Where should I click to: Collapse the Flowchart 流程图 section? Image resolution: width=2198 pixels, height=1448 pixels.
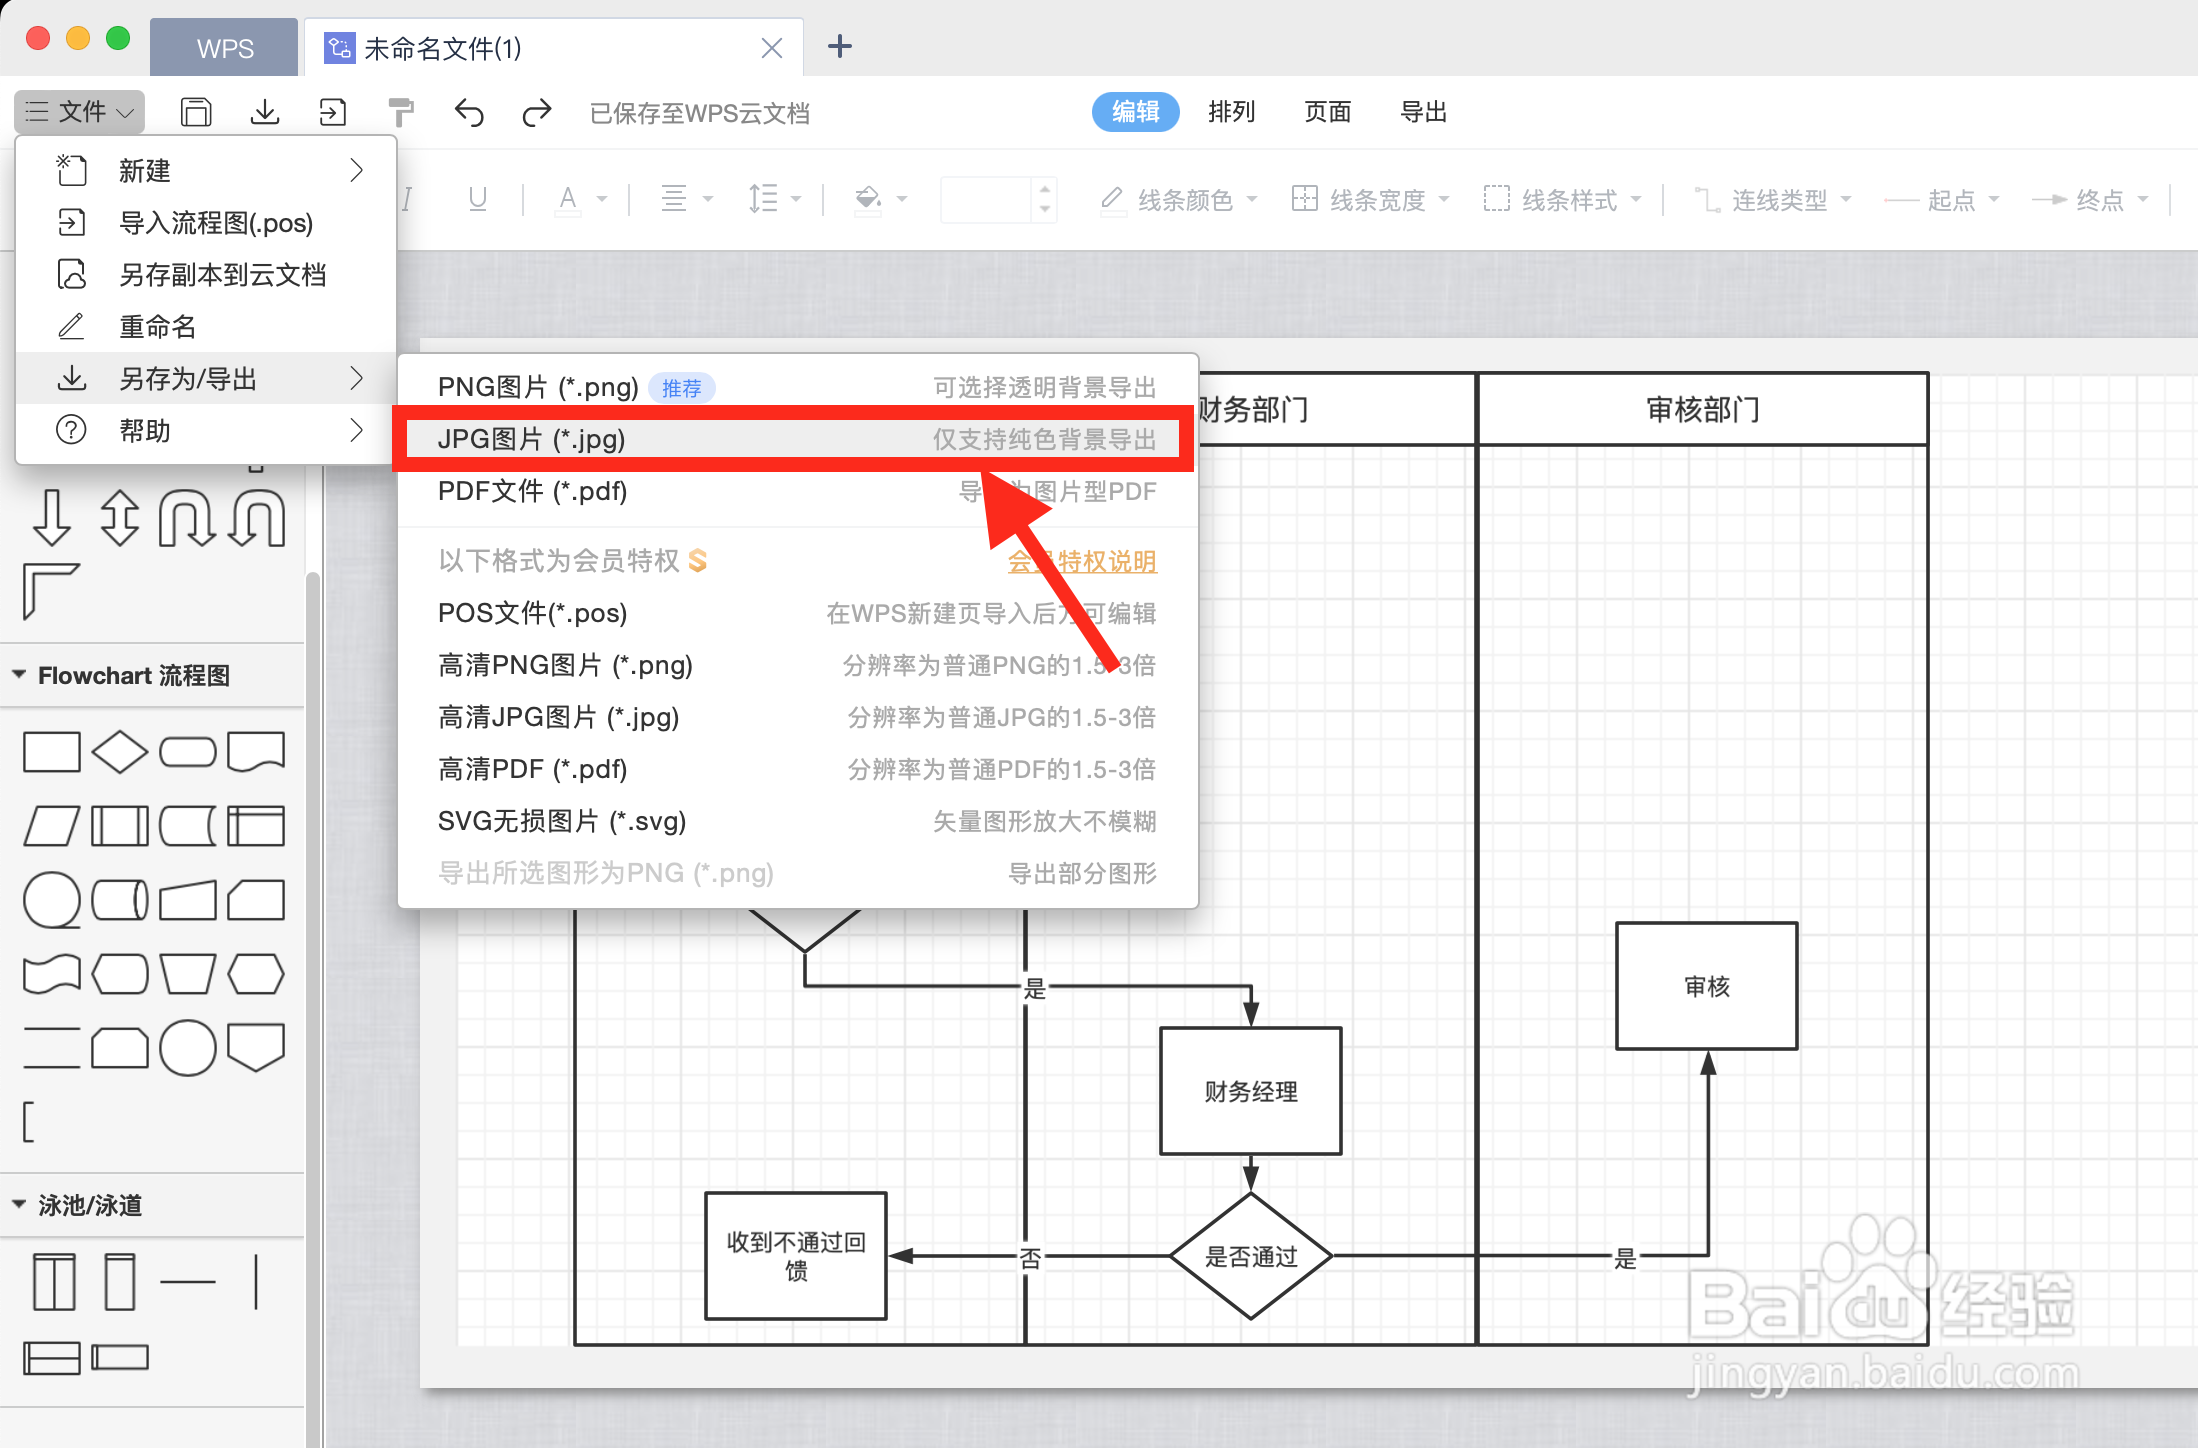point(19,675)
